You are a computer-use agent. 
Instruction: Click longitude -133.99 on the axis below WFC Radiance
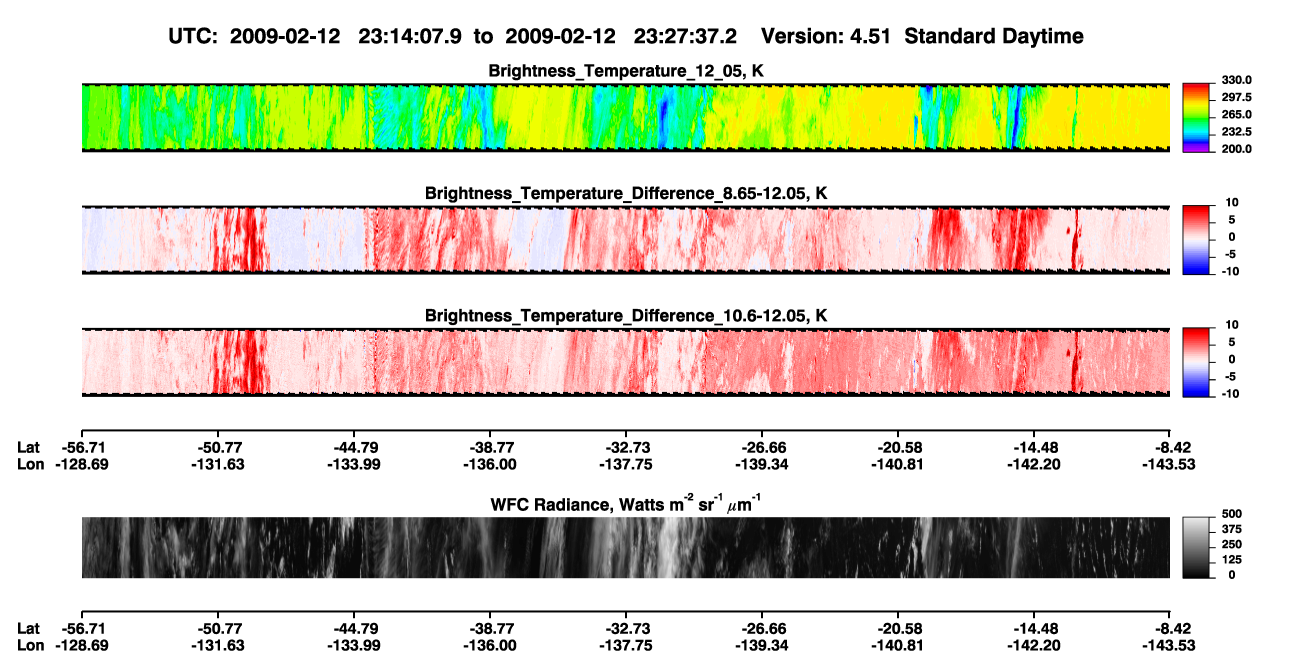tap(353, 645)
